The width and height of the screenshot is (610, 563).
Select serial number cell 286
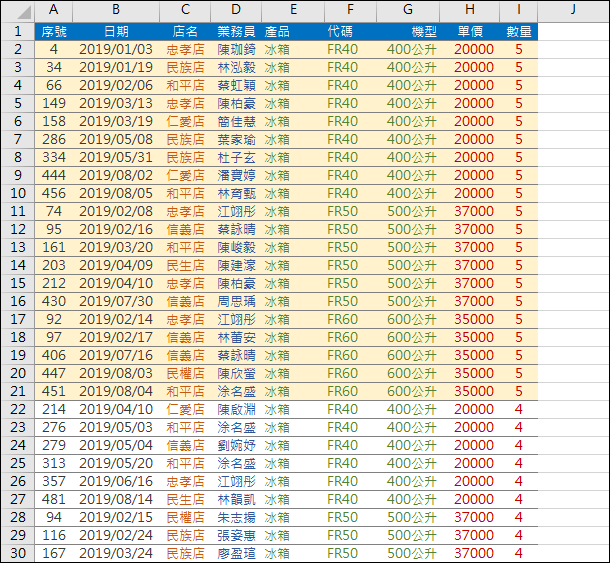[x=54, y=139]
